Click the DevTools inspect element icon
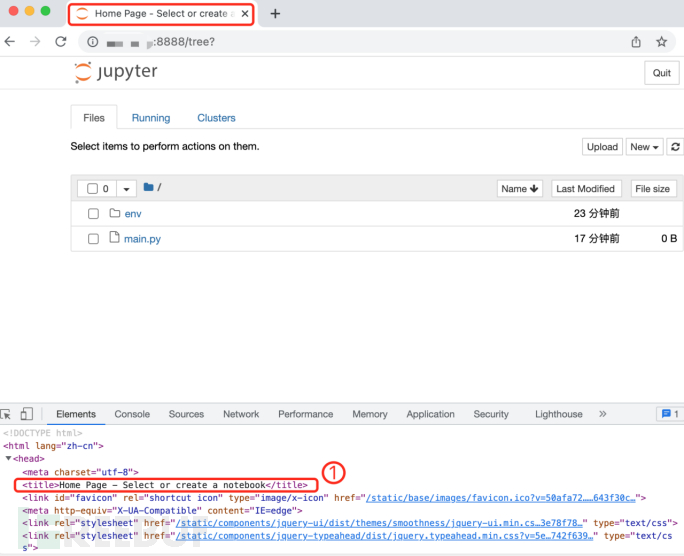The height and width of the screenshot is (556, 684). (x=6, y=414)
